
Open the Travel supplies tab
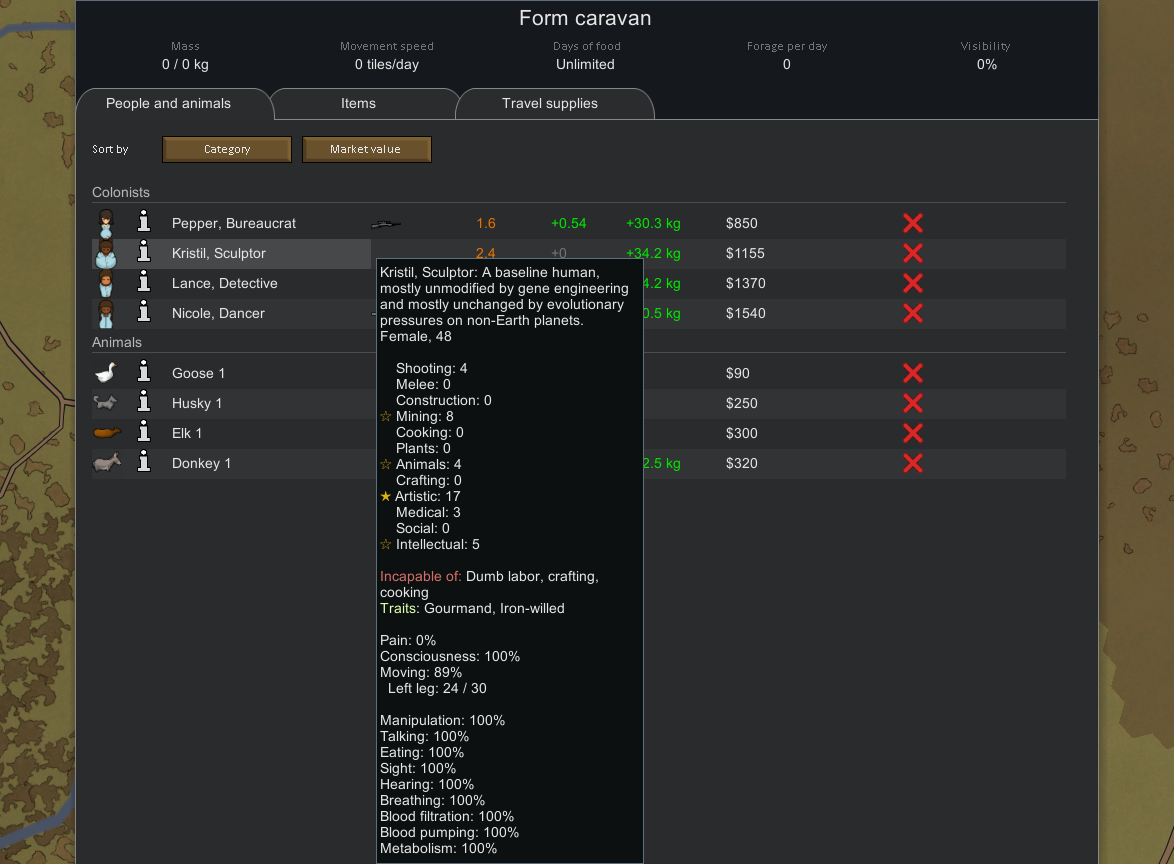550,104
